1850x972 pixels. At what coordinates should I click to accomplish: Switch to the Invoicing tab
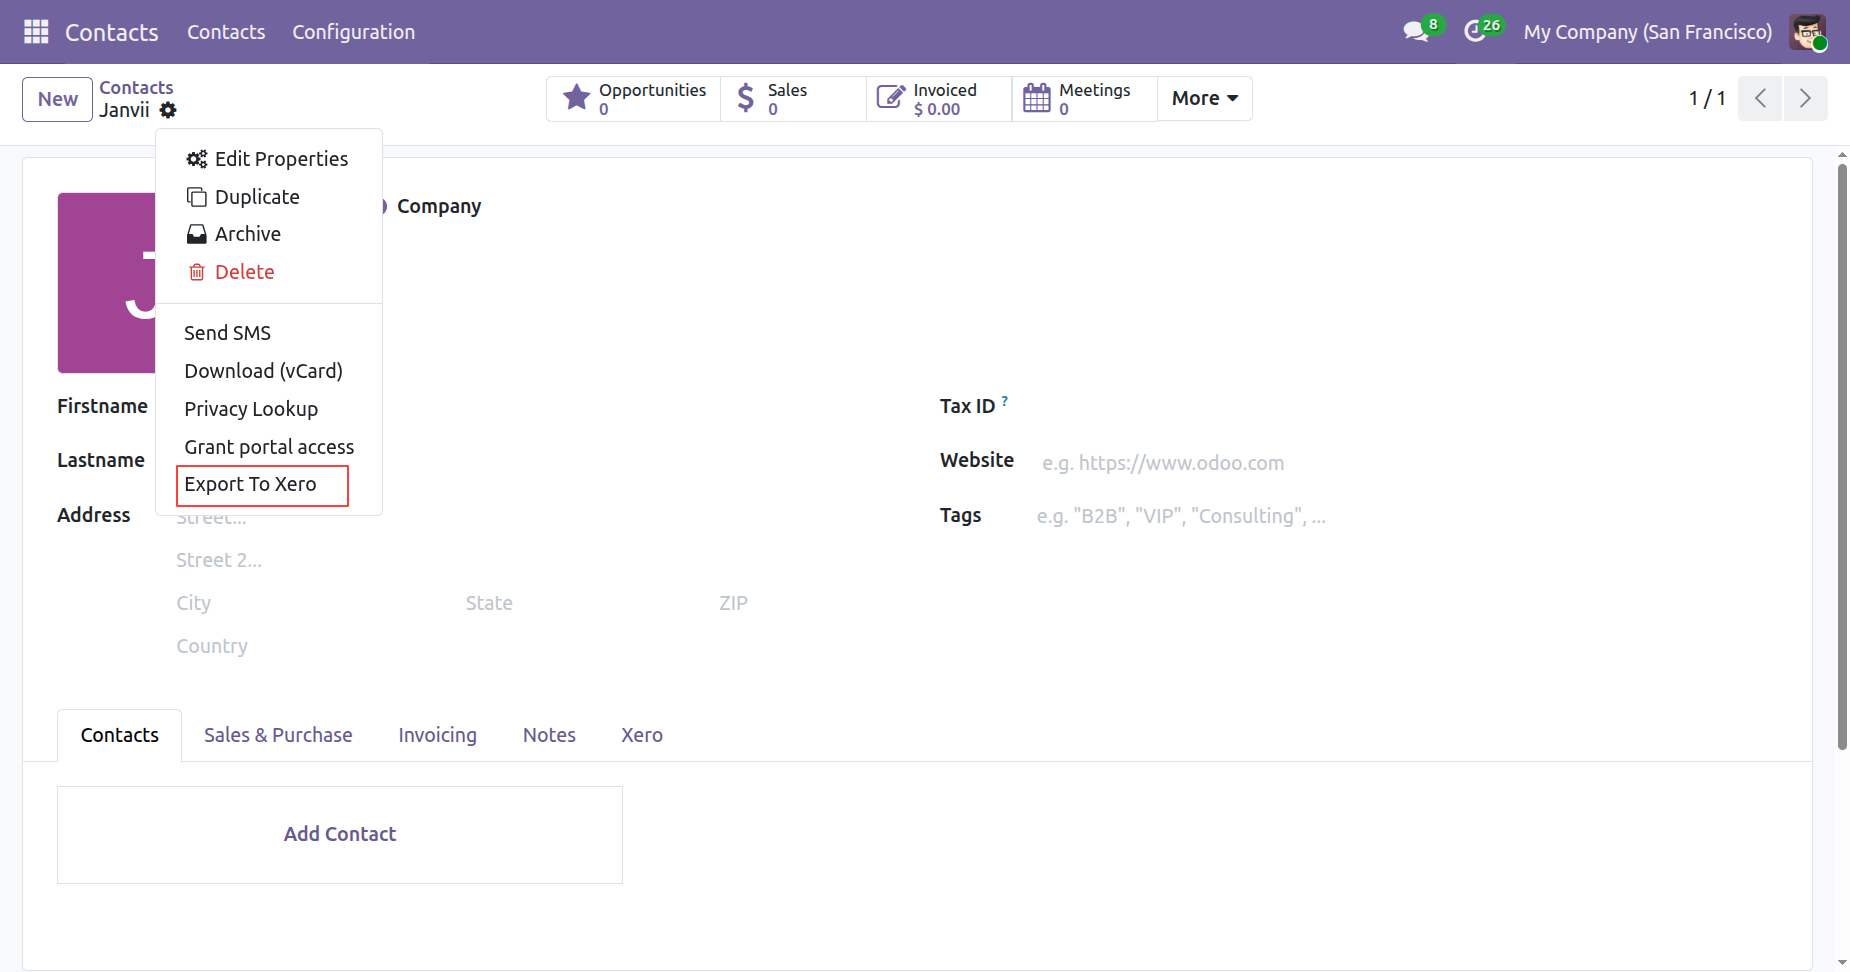point(438,735)
